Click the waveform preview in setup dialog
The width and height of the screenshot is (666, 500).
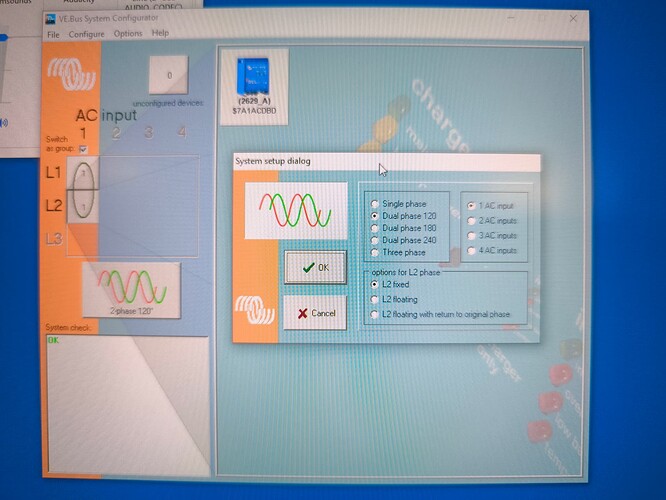pos(296,210)
